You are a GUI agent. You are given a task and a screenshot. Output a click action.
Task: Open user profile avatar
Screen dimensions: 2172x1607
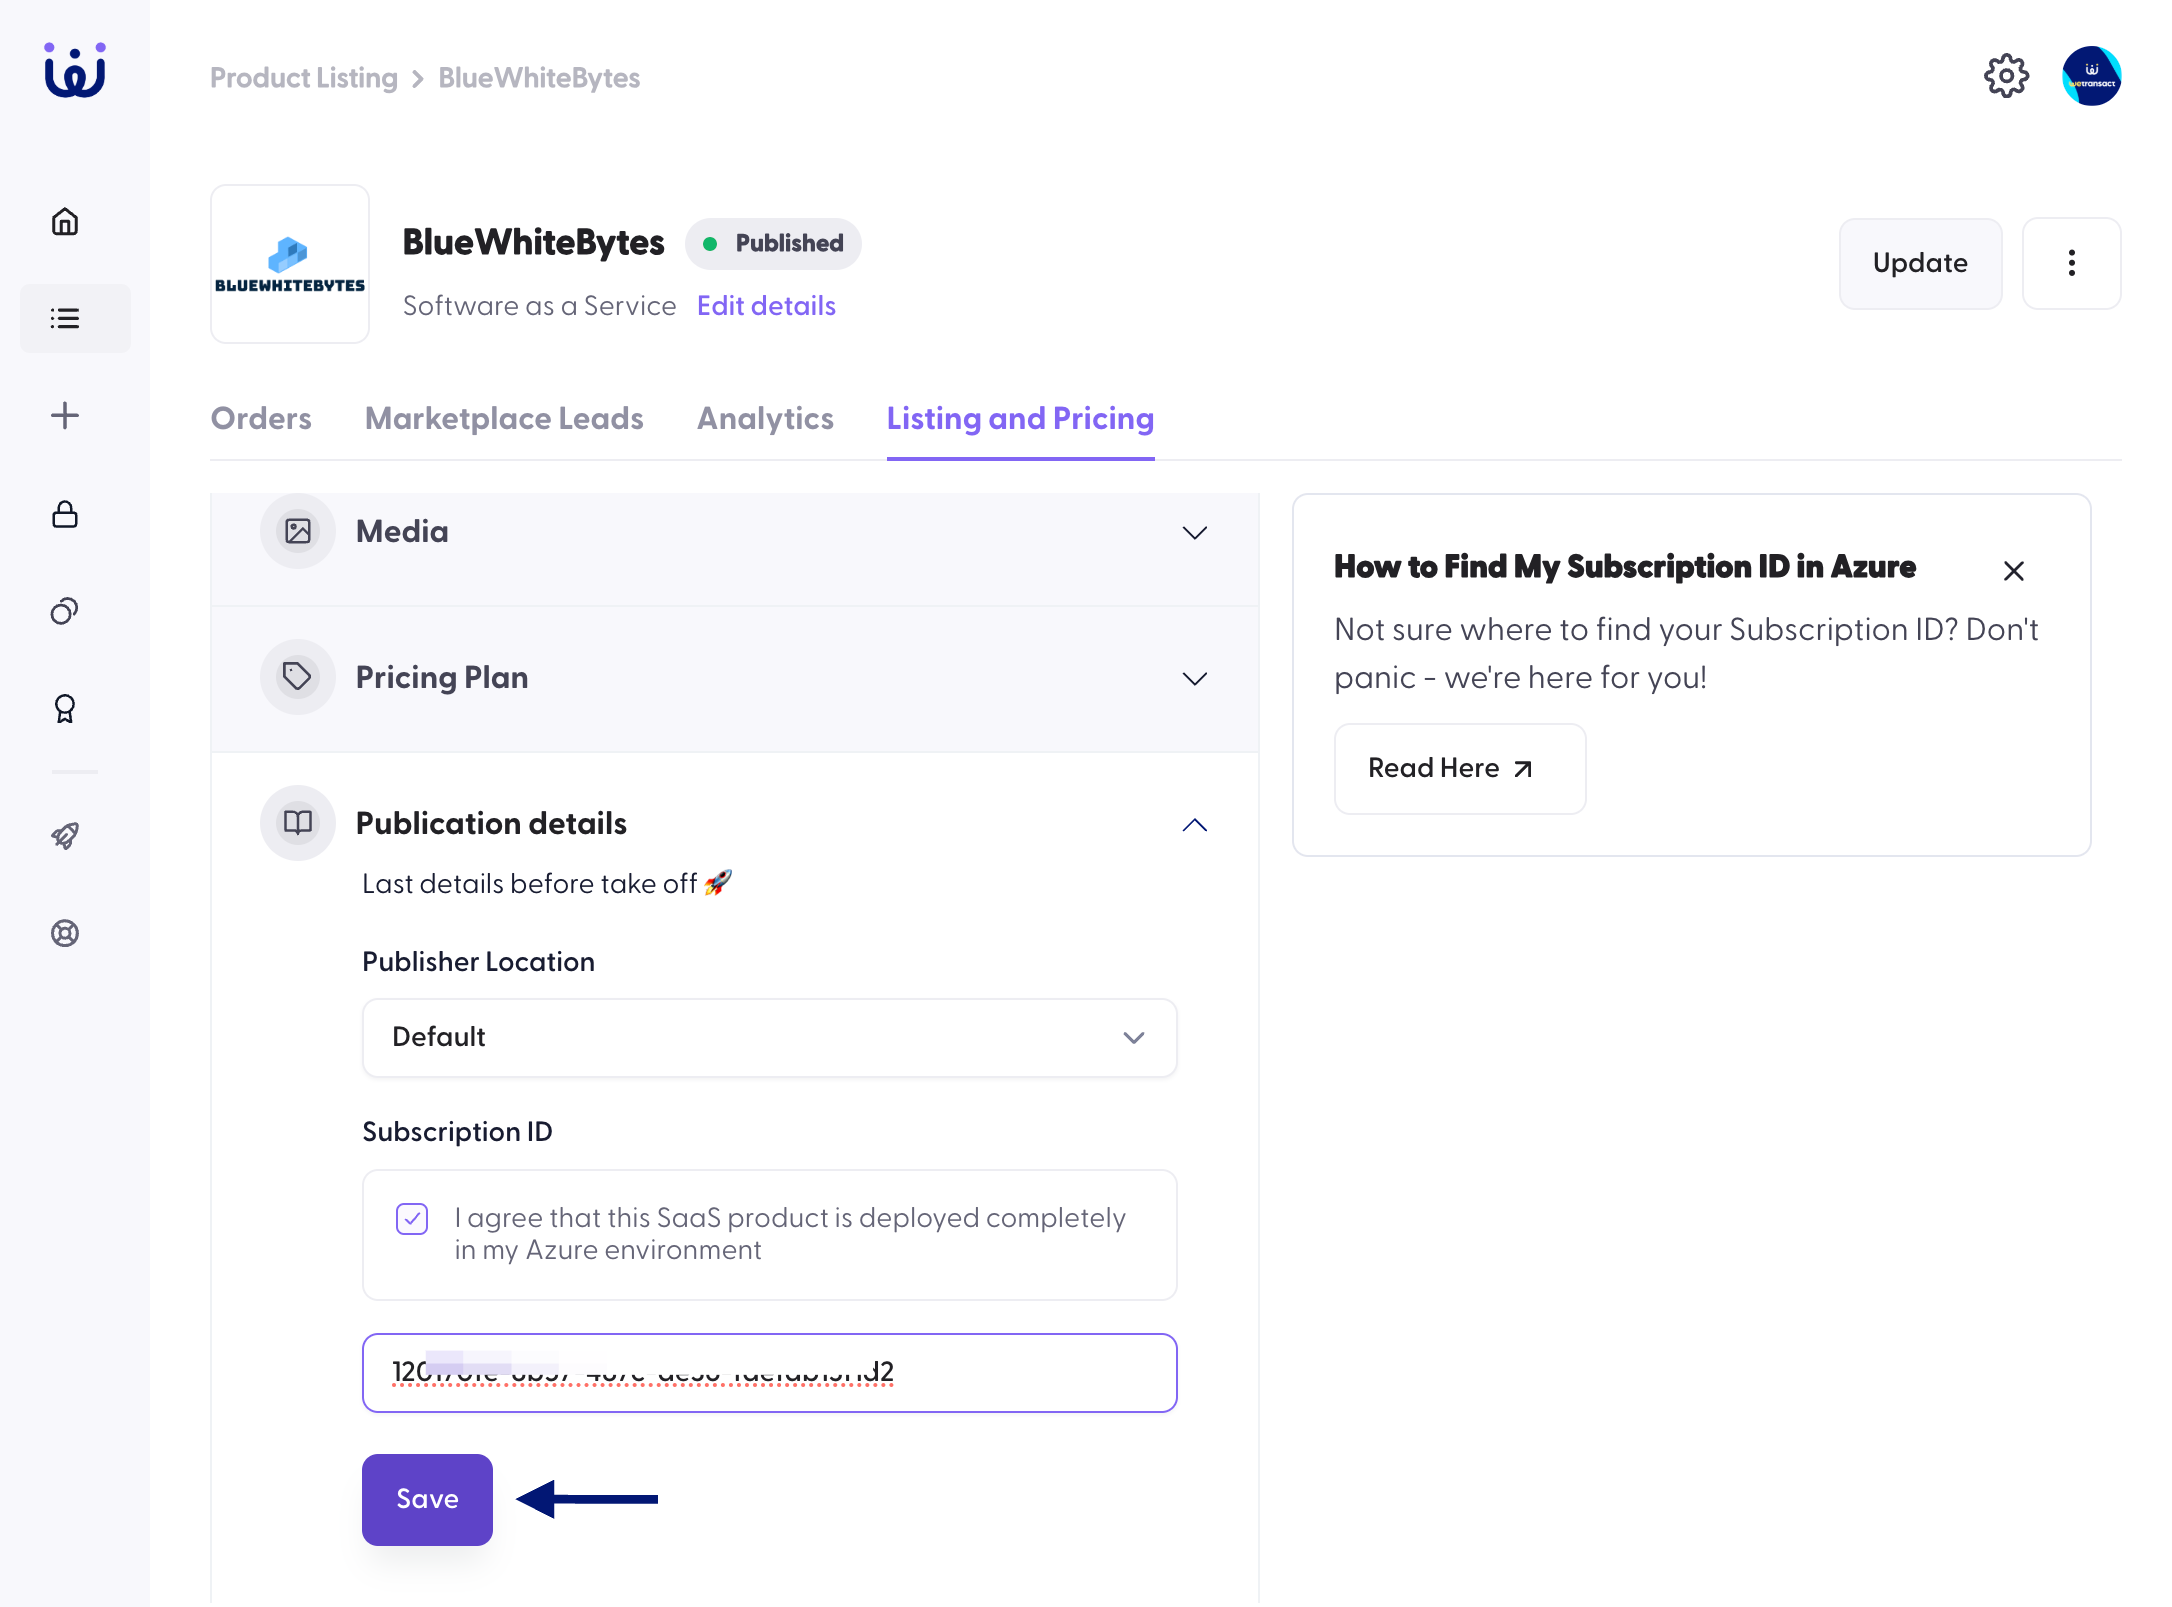coord(2091,76)
